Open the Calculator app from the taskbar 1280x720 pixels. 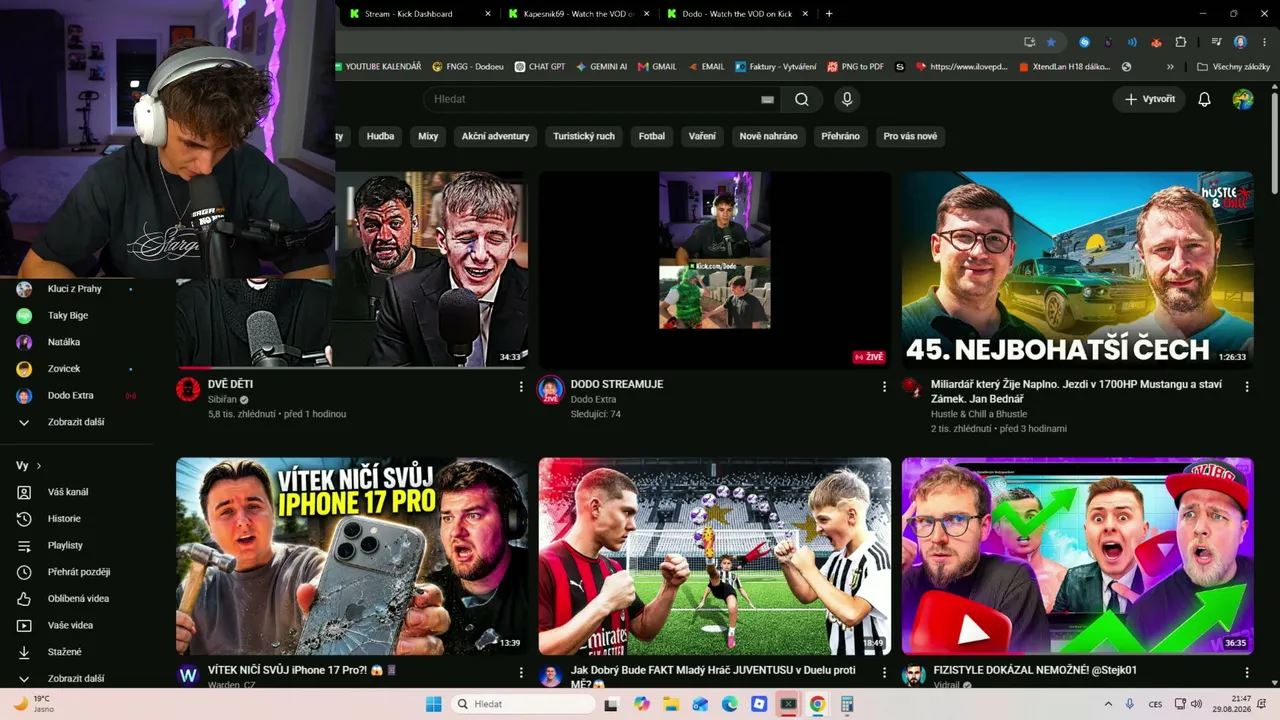coord(846,704)
